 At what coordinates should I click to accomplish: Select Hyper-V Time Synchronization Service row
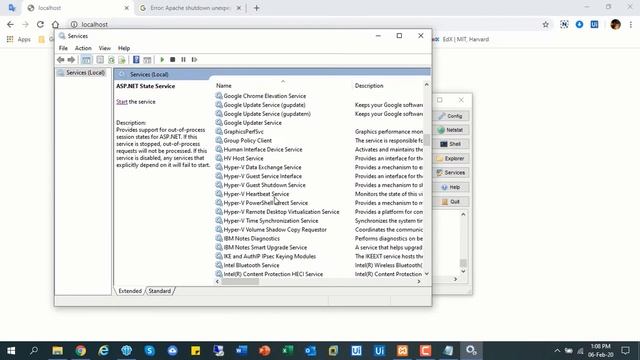click(271, 221)
